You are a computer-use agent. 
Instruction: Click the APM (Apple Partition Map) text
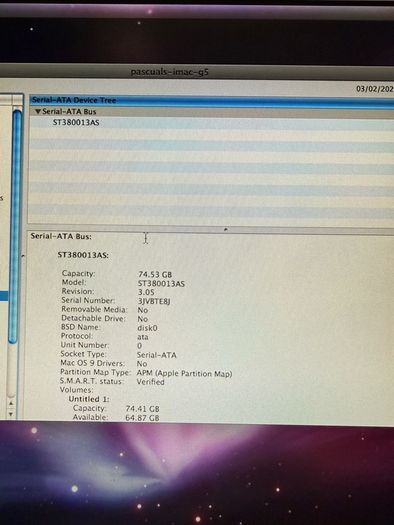pos(184,373)
